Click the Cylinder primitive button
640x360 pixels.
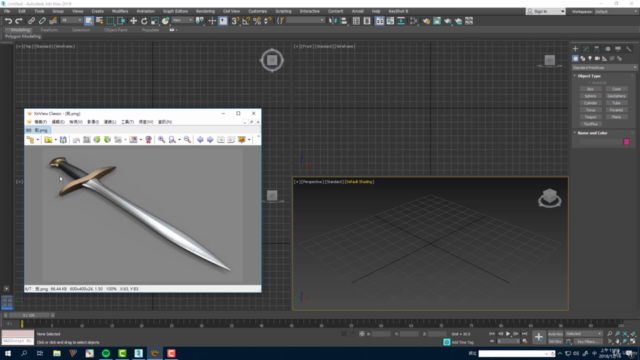[590, 103]
